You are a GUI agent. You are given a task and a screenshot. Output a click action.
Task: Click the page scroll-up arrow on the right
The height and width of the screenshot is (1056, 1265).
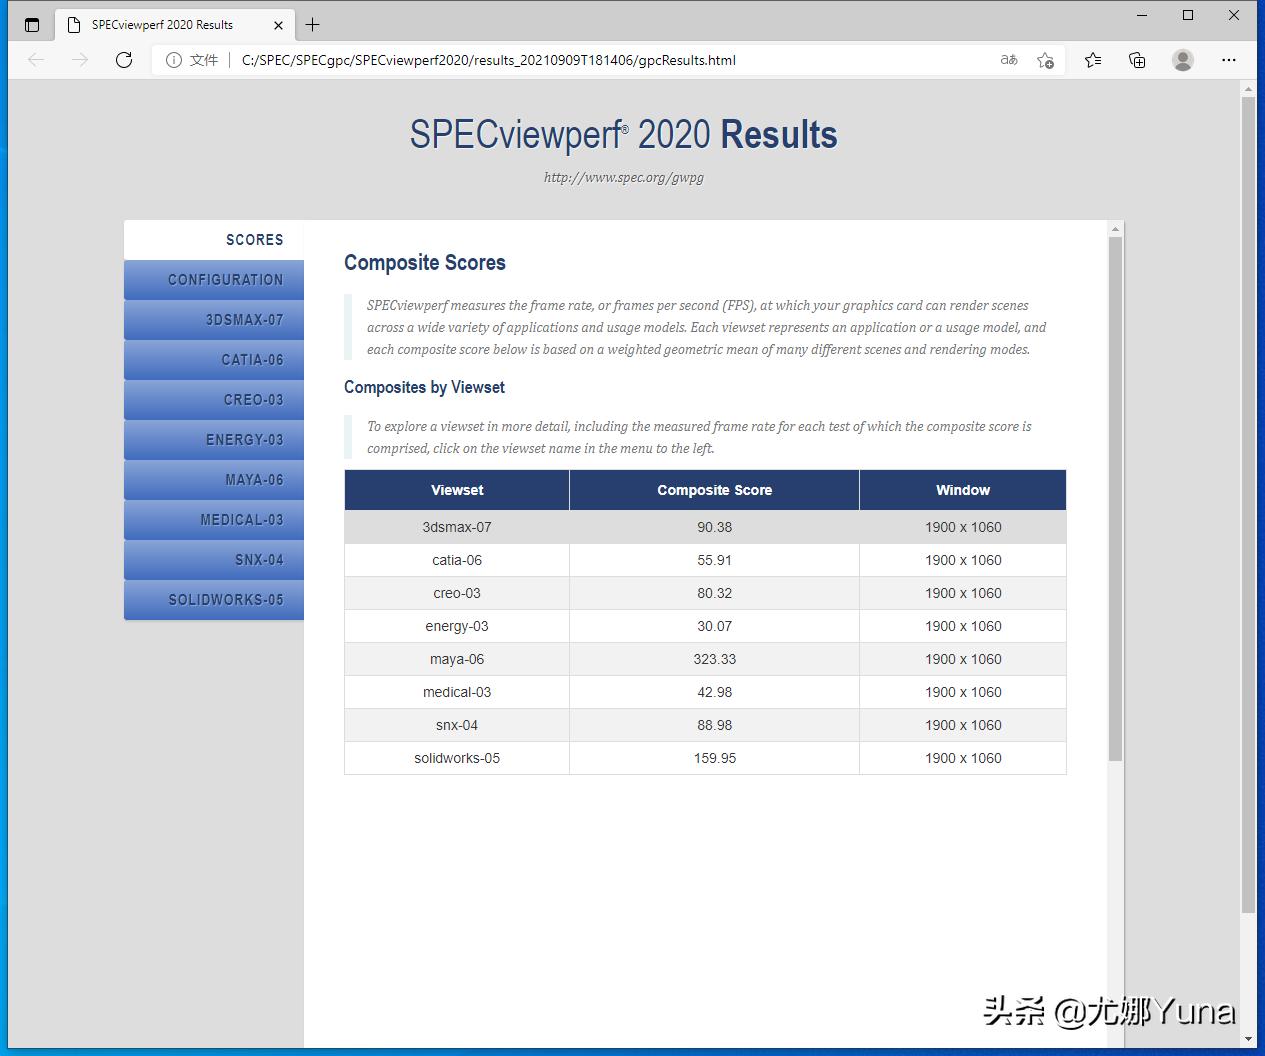1248,89
